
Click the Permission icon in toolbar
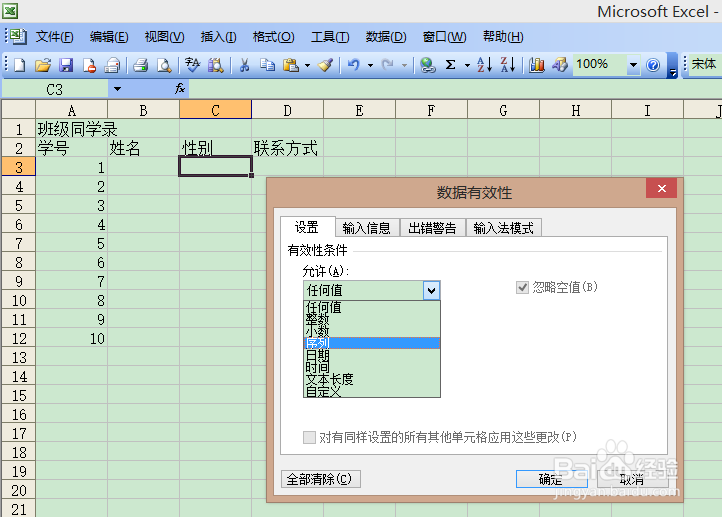89,65
